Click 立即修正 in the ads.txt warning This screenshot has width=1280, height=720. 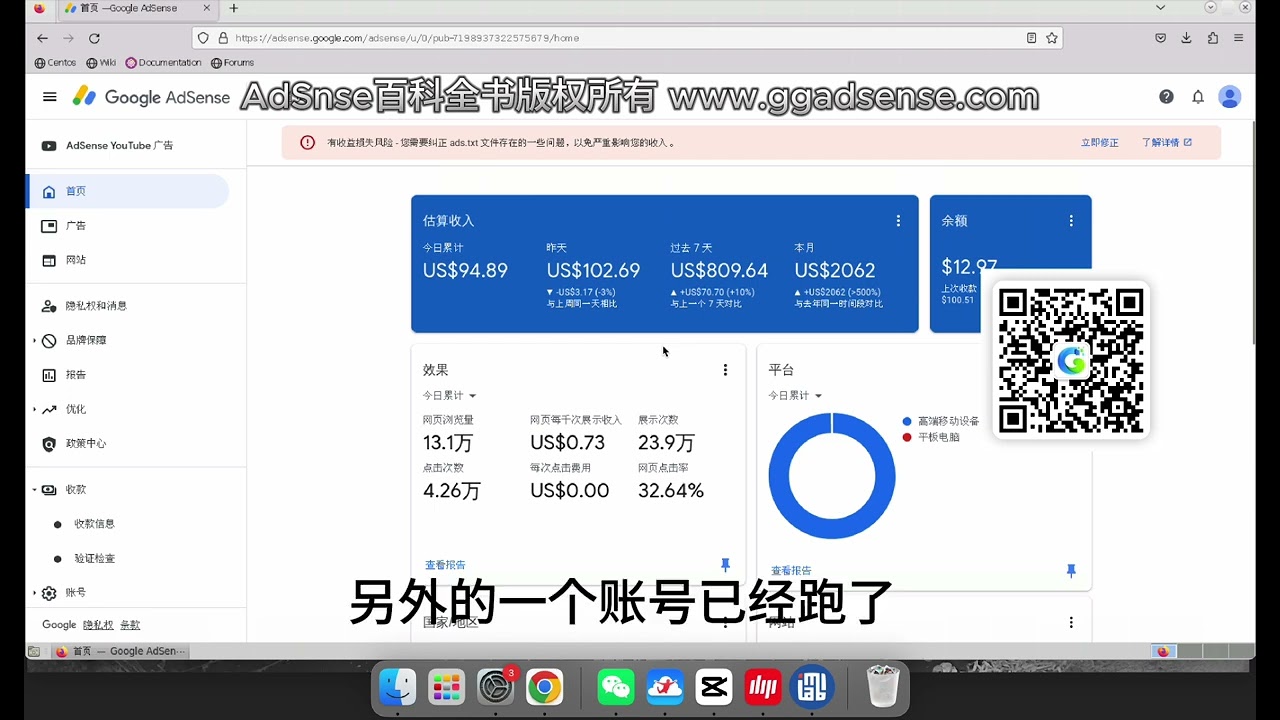click(1099, 143)
